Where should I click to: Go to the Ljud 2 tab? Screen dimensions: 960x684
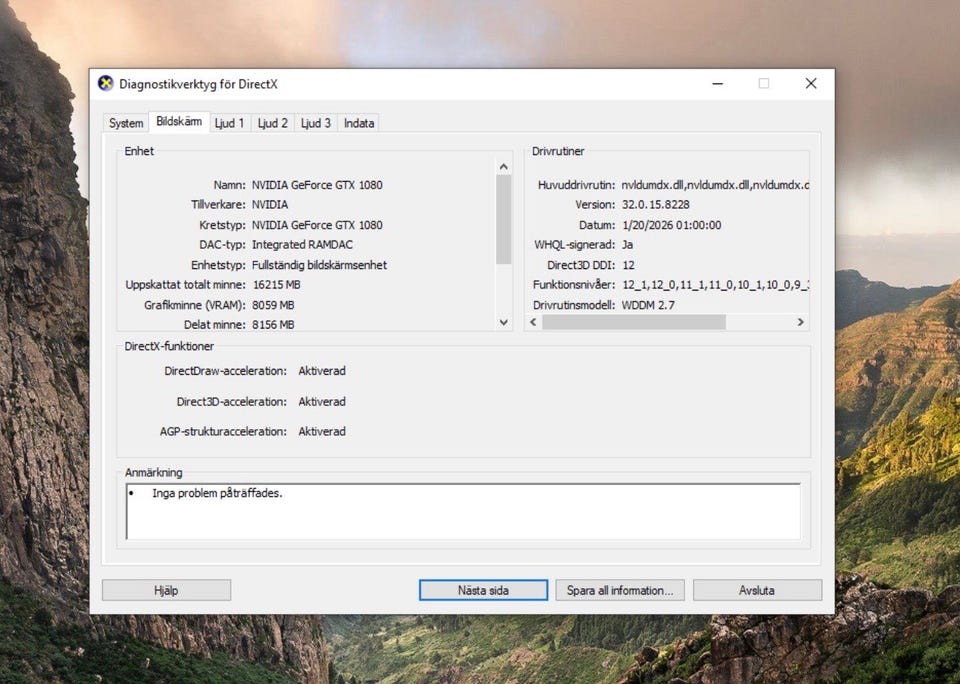272,123
